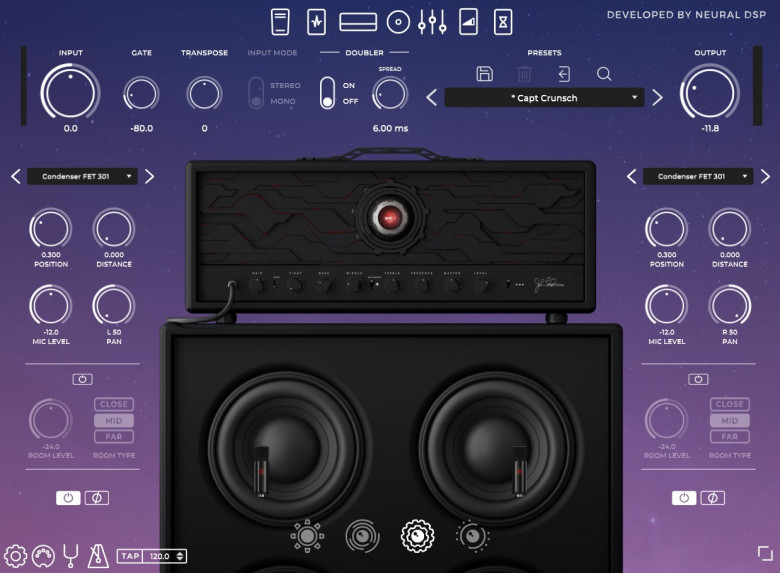Click right Pan knob R 50
The image size is (780, 573).
730,305
